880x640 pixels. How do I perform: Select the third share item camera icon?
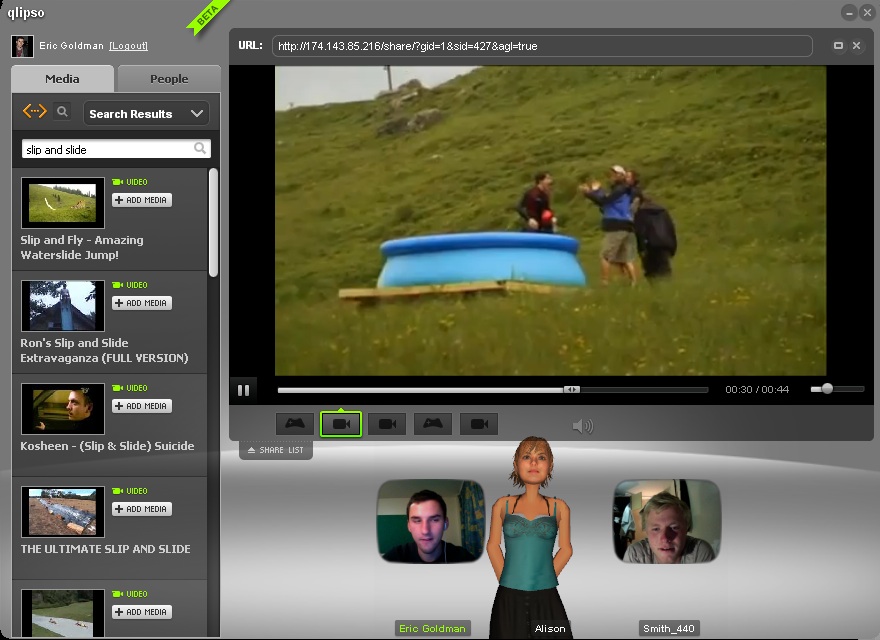387,424
